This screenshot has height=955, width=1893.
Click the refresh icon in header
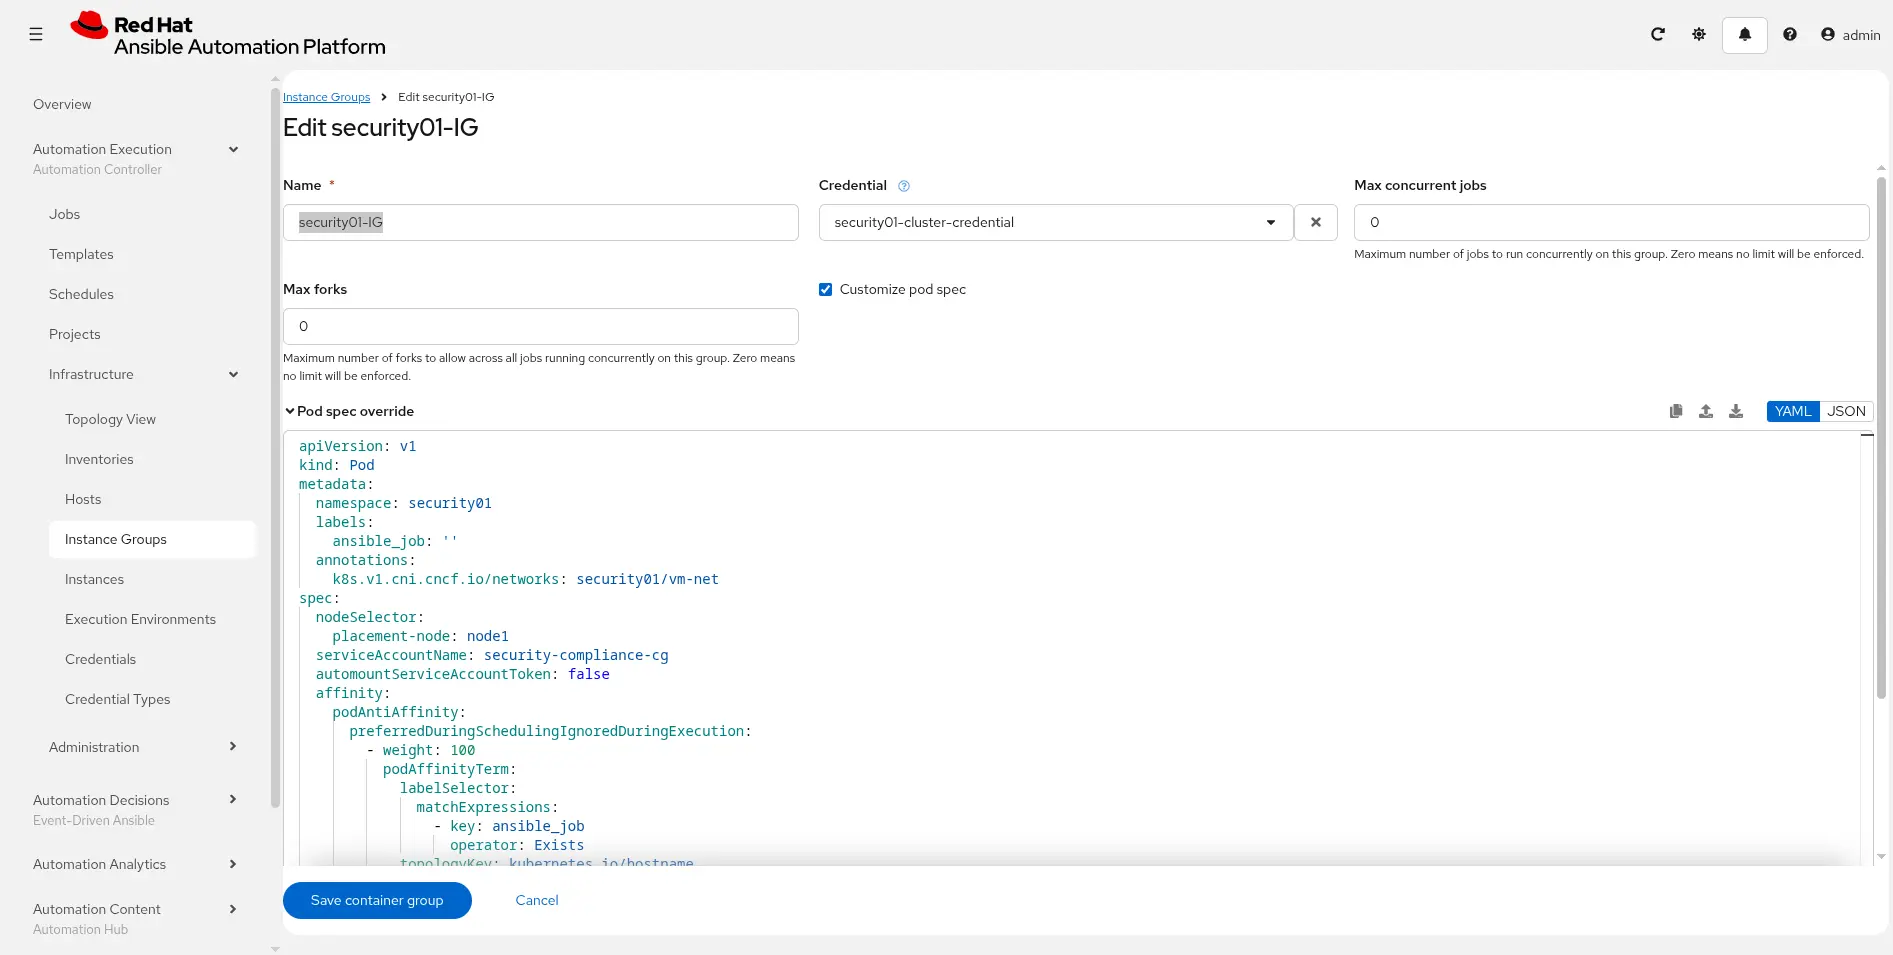pyautogui.click(x=1657, y=35)
